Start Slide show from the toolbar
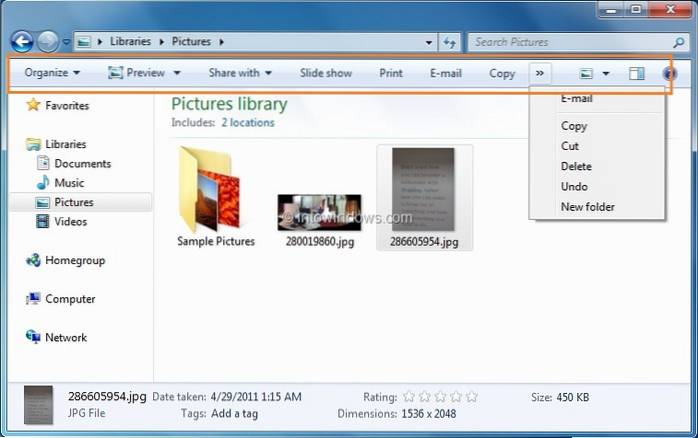698x438 pixels. [326, 73]
